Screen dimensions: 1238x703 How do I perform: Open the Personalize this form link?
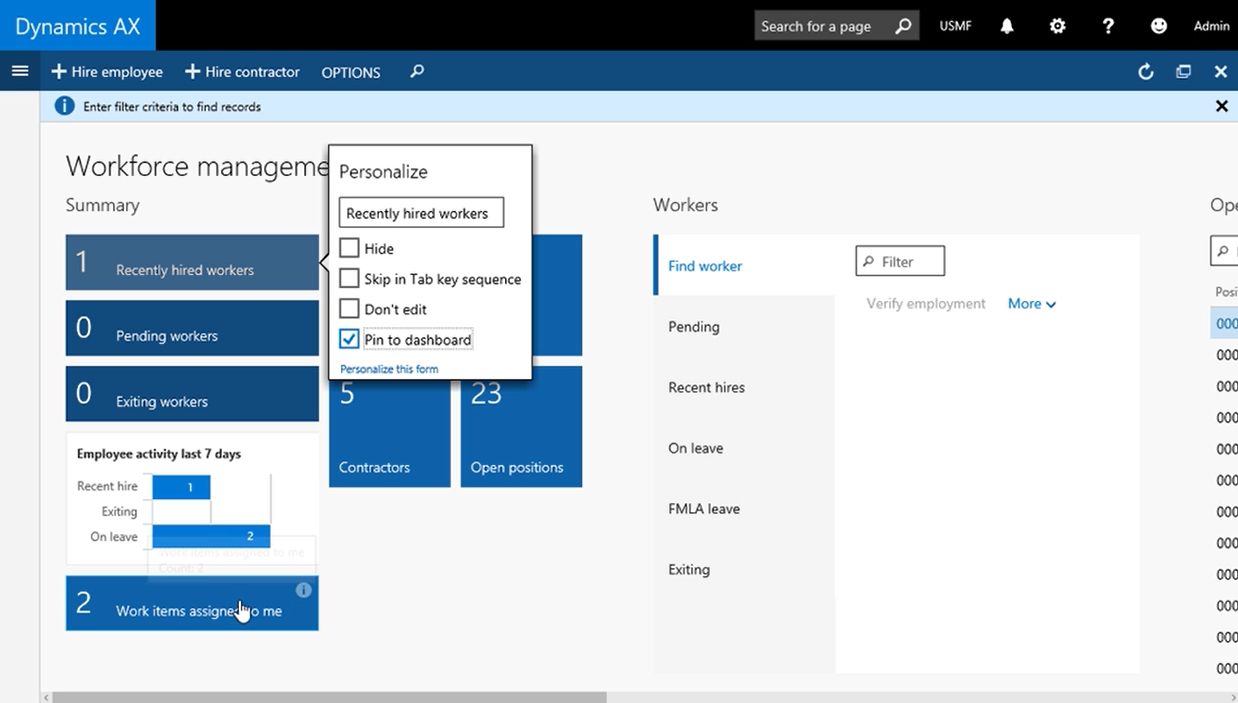[x=389, y=369]
